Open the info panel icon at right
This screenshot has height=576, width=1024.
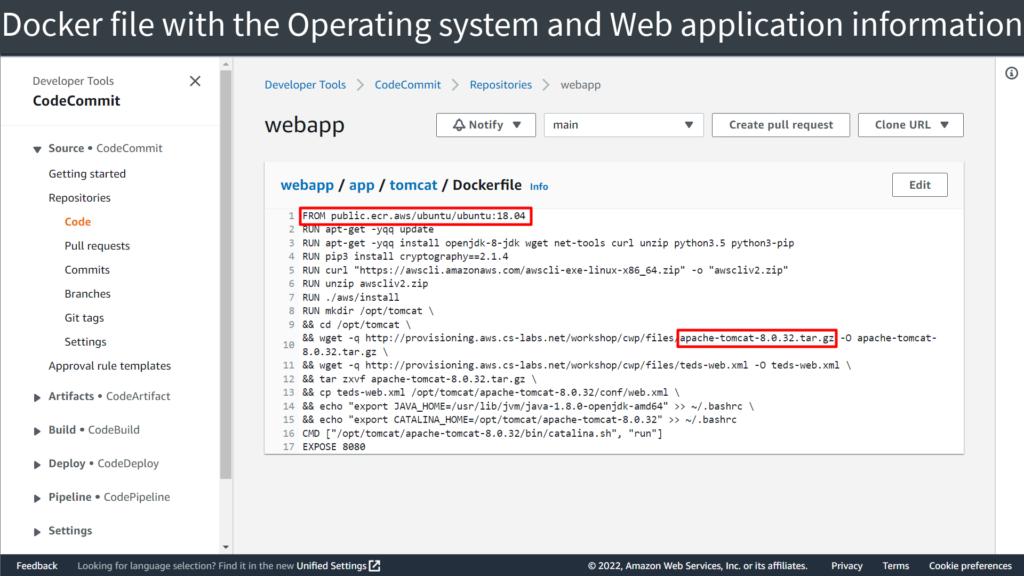click(x=1011, y=73)
